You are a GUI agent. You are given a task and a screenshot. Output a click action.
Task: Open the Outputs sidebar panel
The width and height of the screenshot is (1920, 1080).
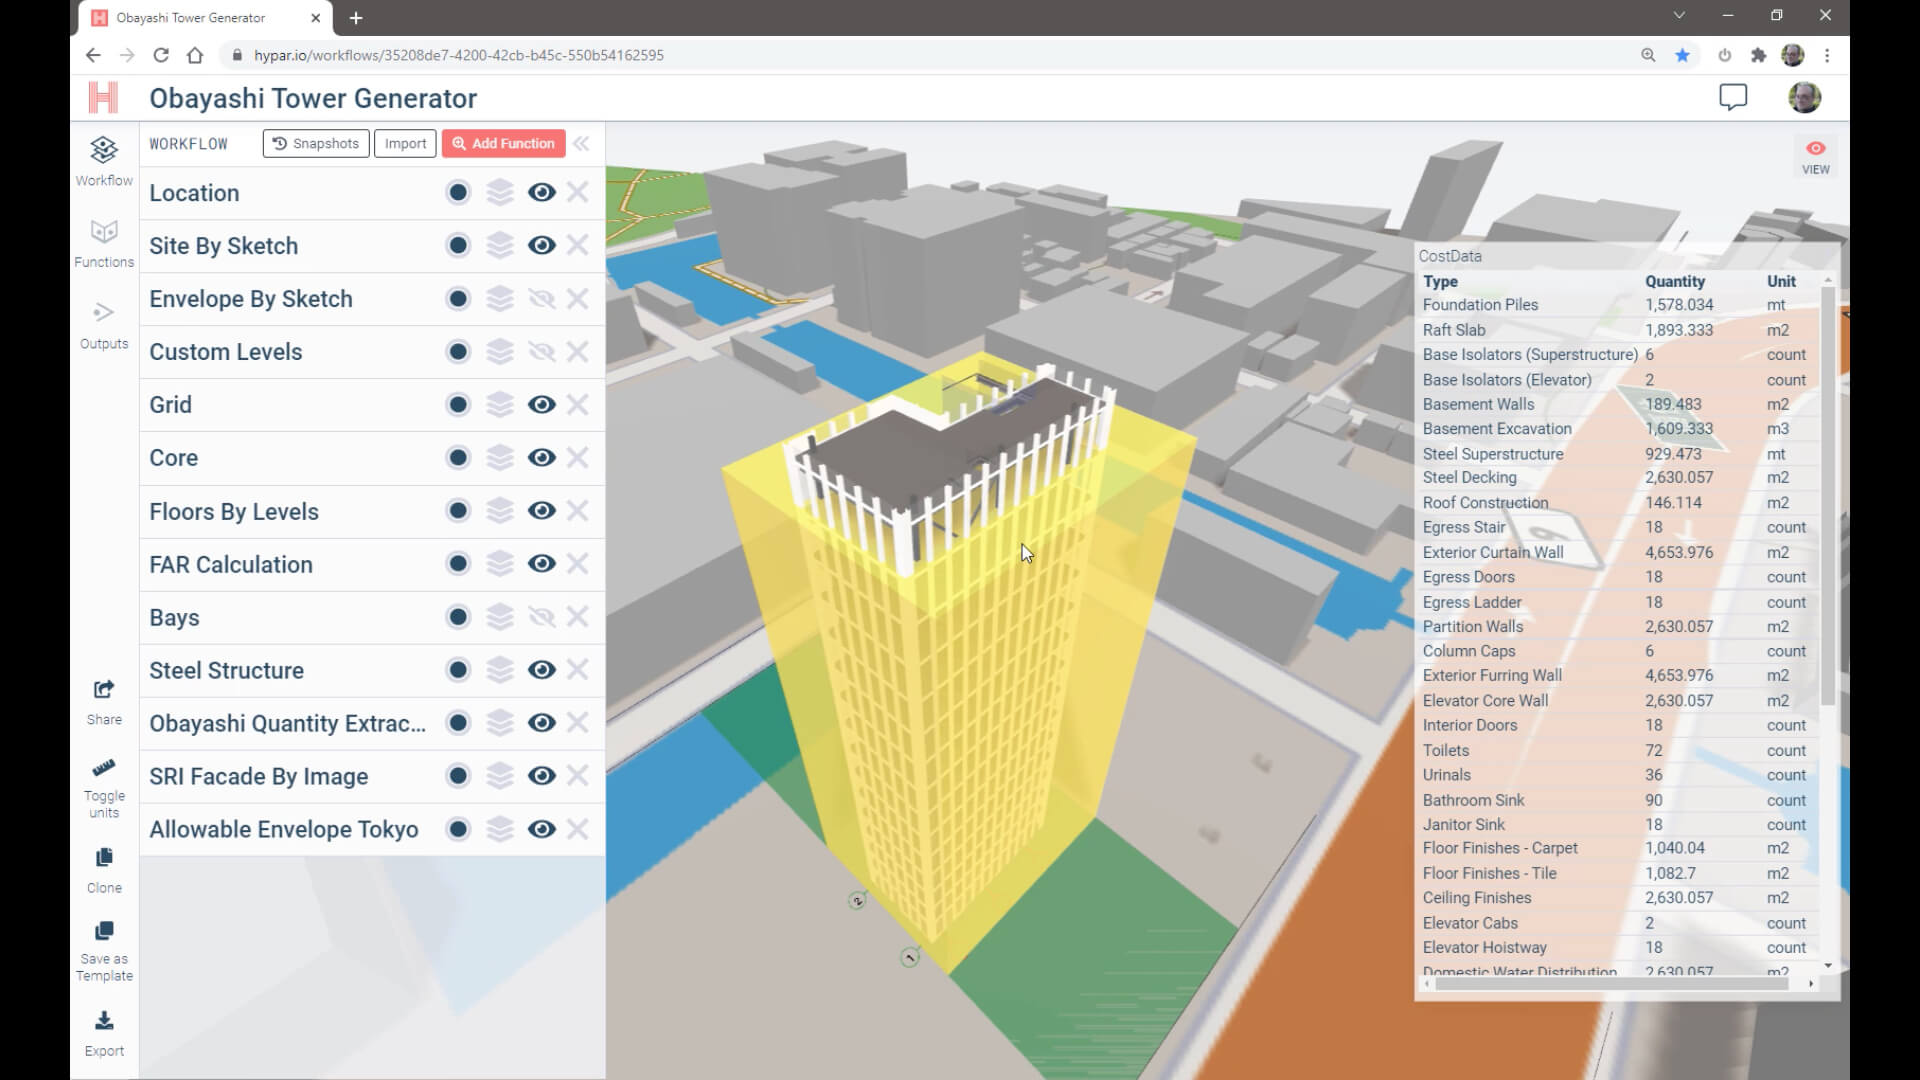[103, 322]
